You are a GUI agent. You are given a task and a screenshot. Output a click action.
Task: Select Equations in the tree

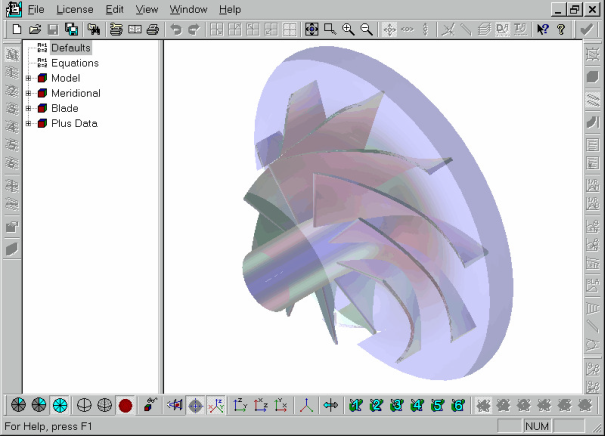tap(74, 63)
